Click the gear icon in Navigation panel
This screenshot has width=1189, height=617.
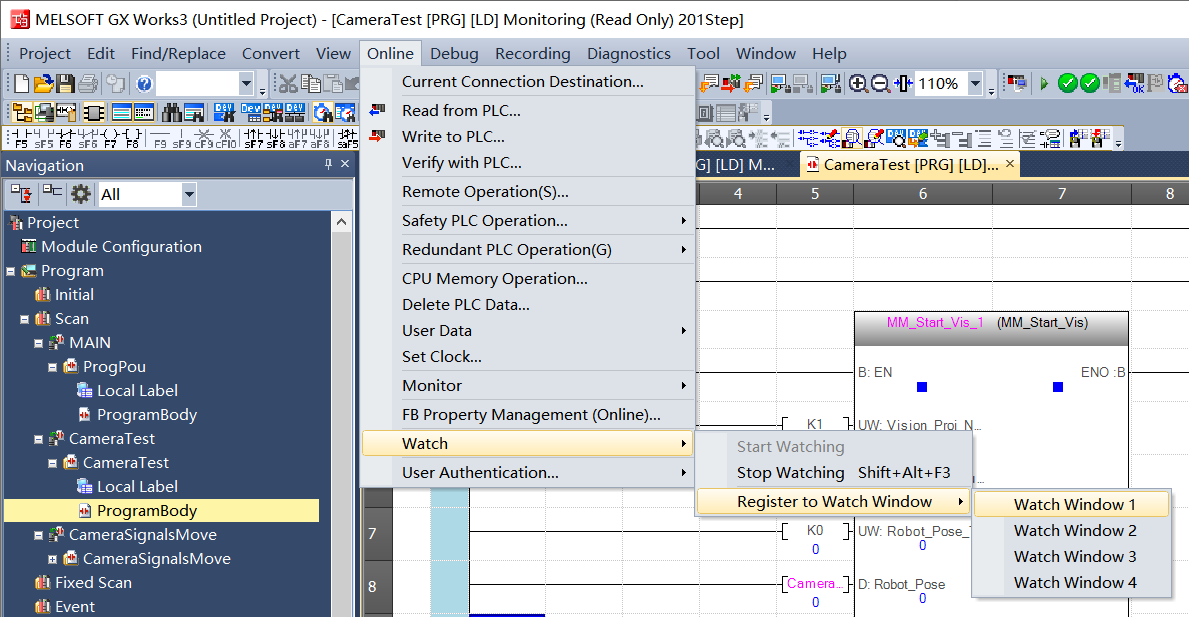(80, 194)
